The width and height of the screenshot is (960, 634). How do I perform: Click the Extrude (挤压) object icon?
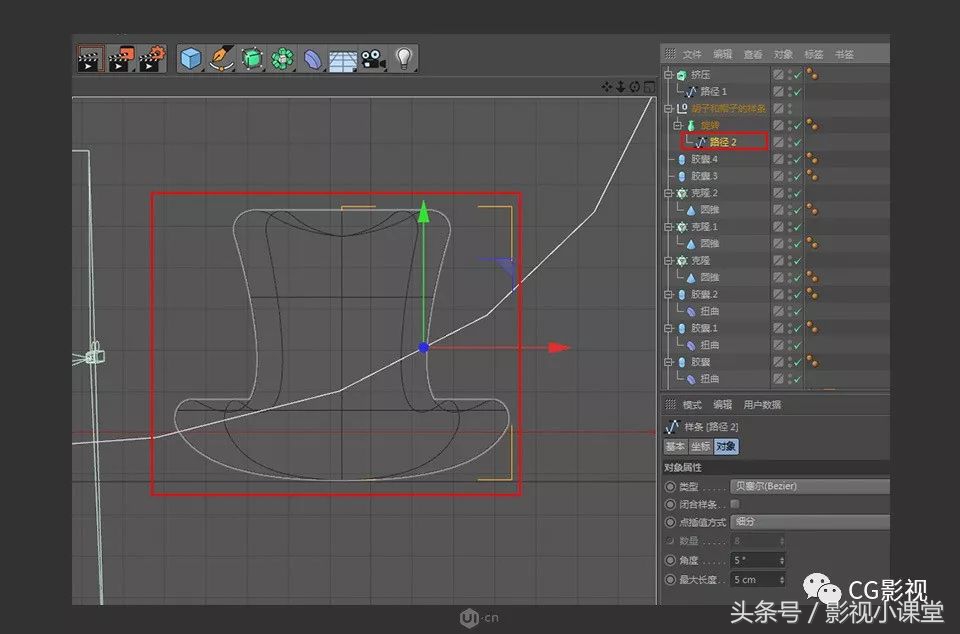pyautogui.click(x=680, y=75)
